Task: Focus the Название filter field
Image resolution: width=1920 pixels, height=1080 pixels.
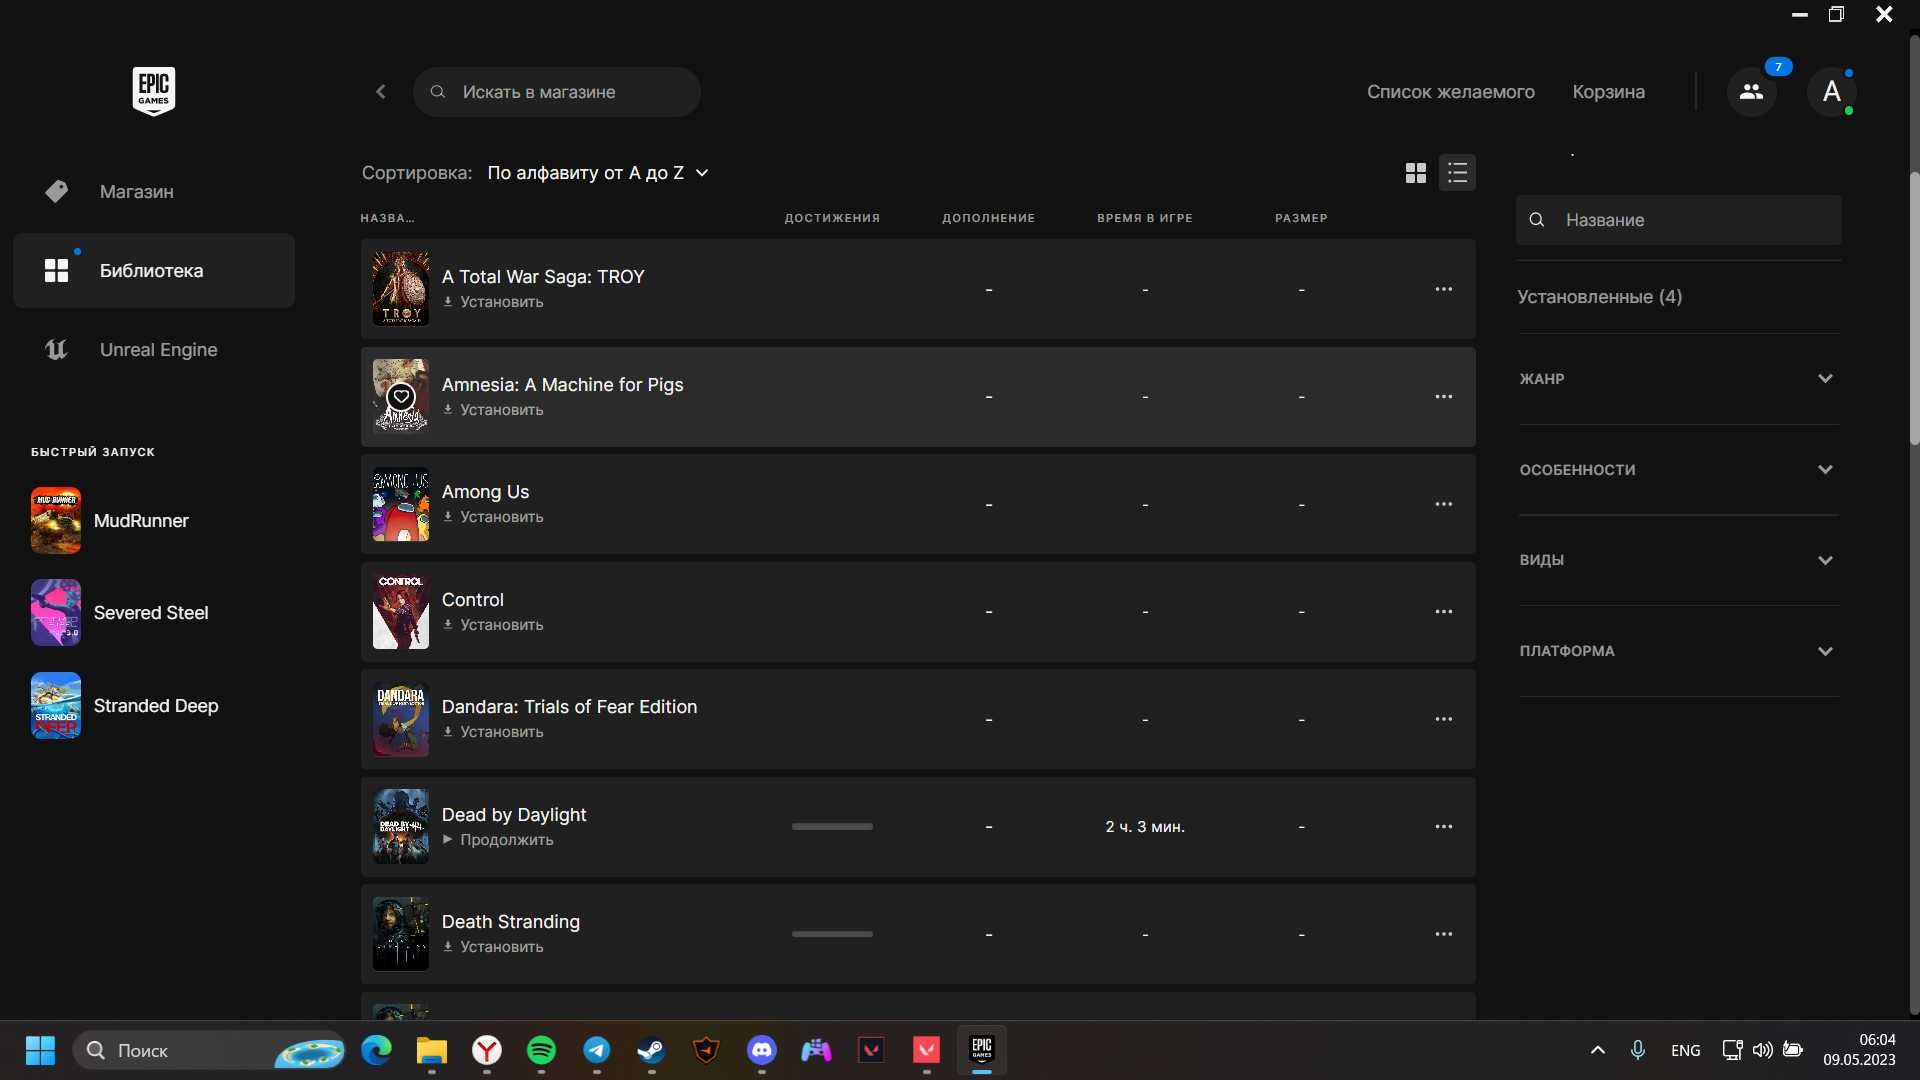Action: tap(1678, 220)
